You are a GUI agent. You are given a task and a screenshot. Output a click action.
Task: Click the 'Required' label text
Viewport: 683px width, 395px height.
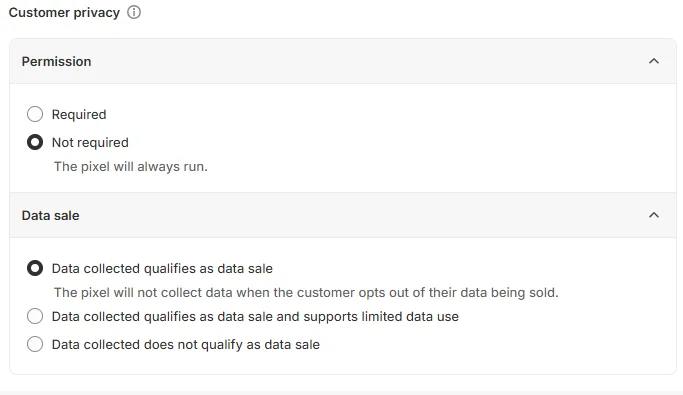coord(79,115)
